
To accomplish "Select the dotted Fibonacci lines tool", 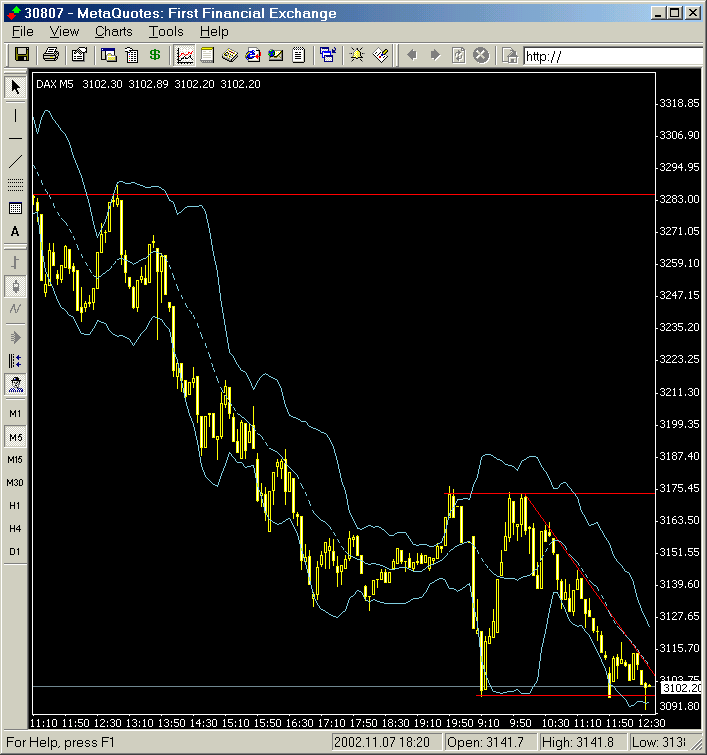I will [x=15, y=184].
